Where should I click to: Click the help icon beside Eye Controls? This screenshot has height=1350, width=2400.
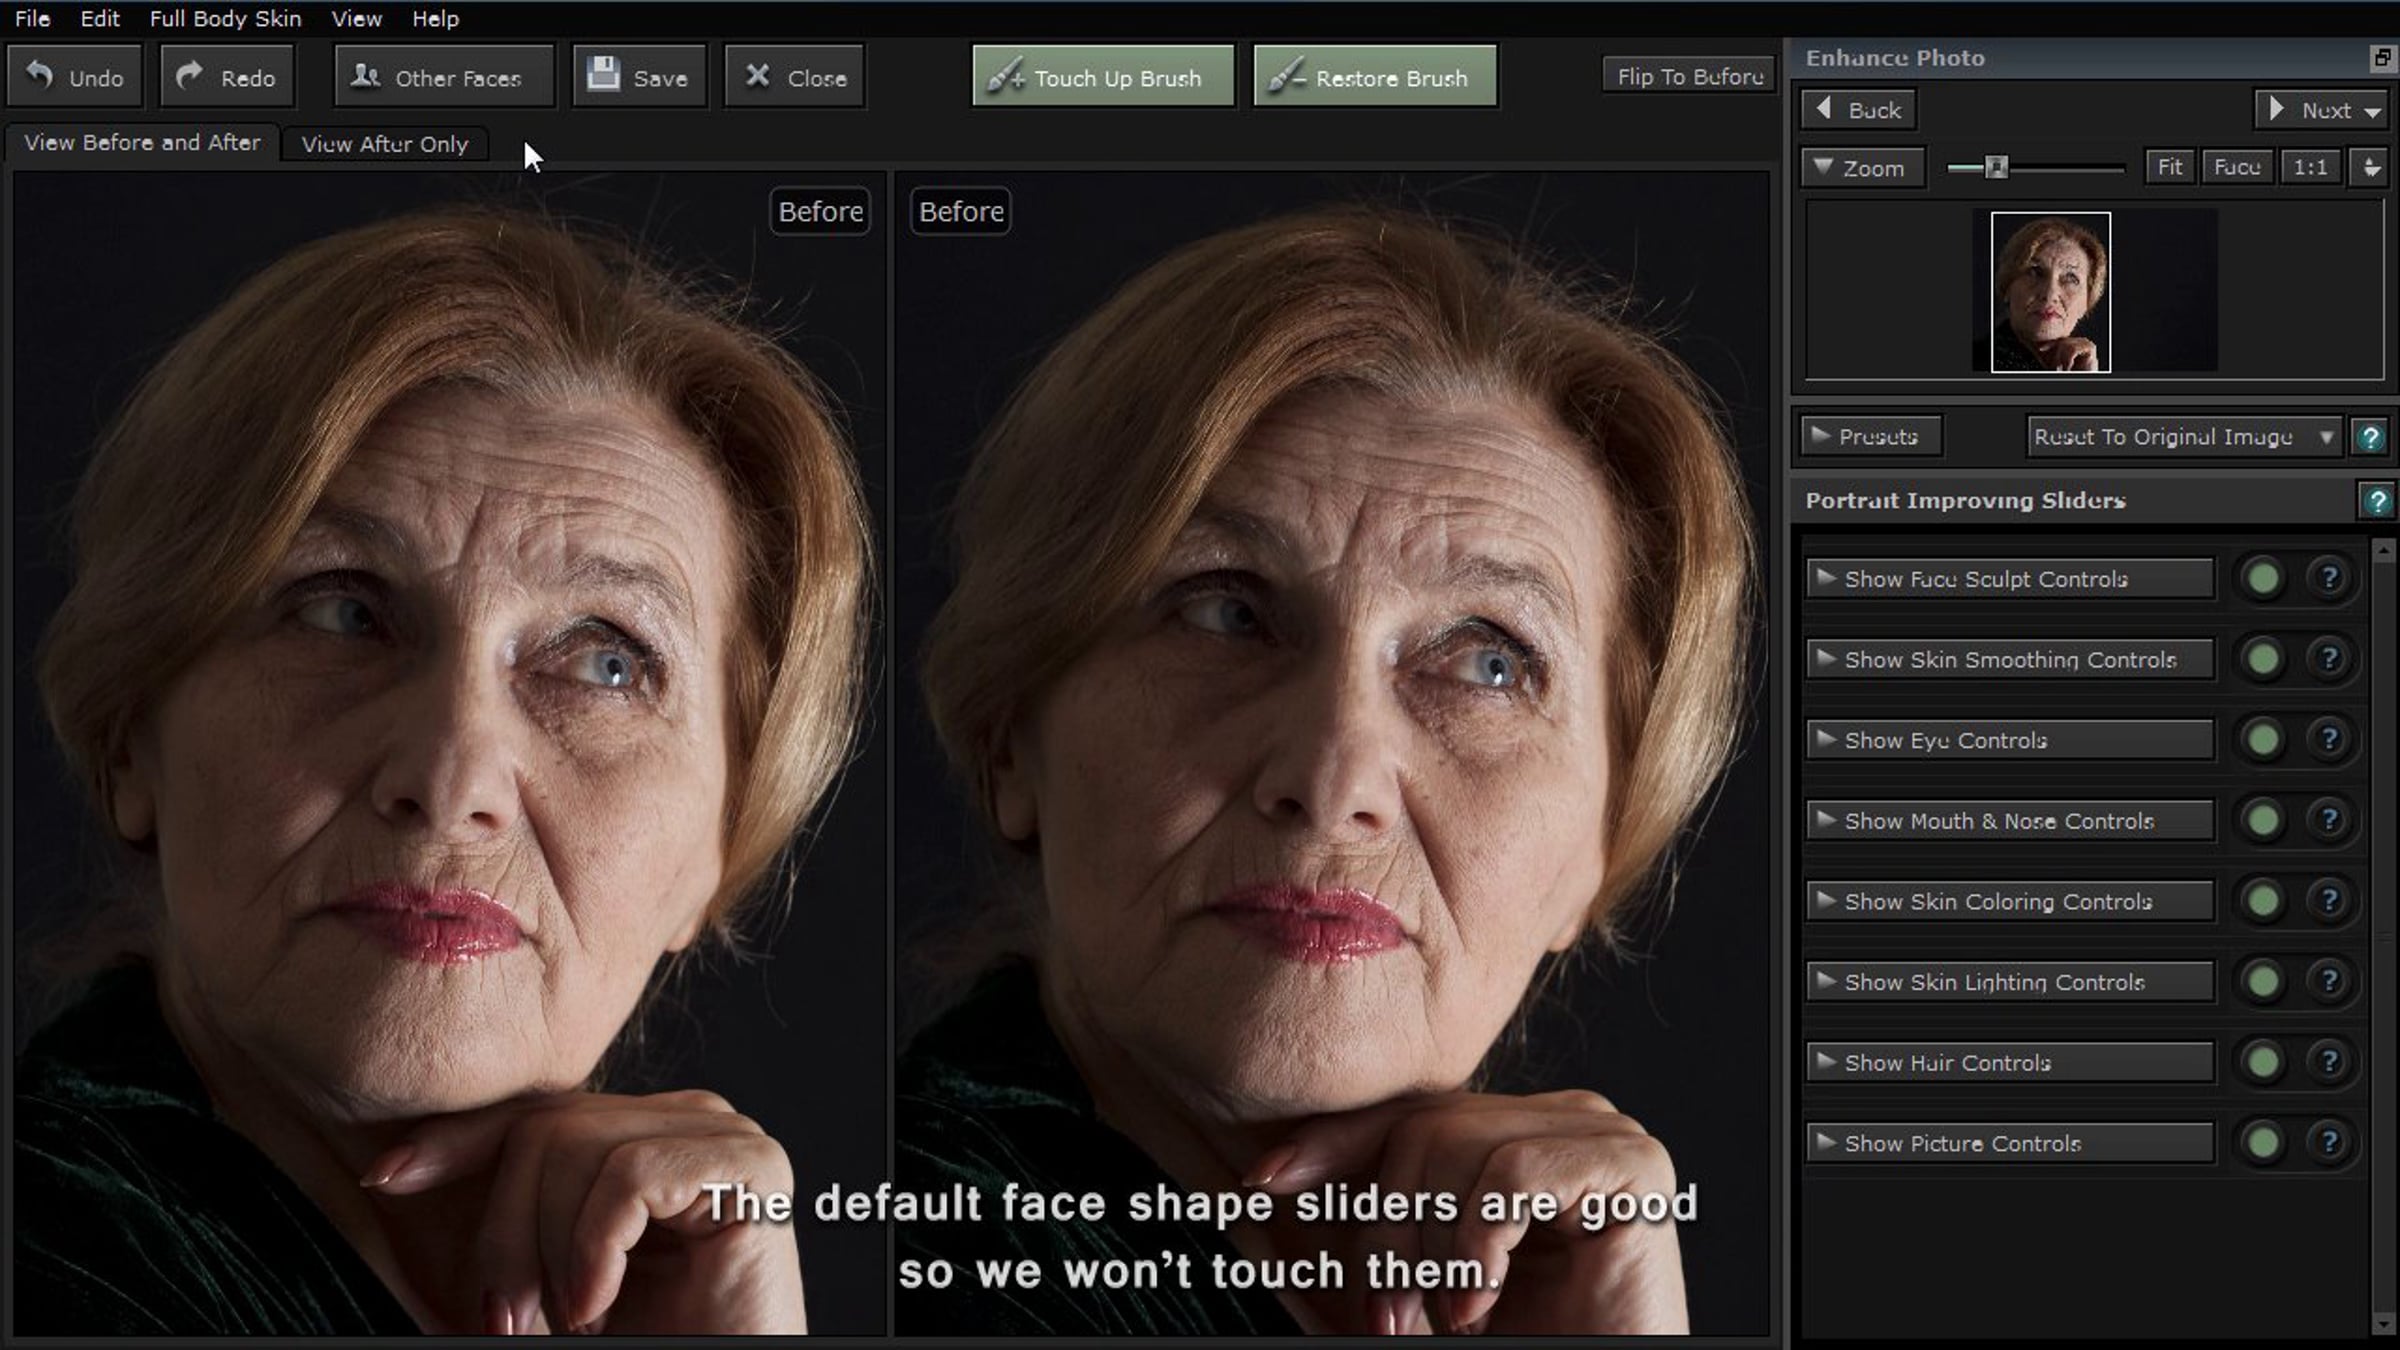[x=2329, y=740]
